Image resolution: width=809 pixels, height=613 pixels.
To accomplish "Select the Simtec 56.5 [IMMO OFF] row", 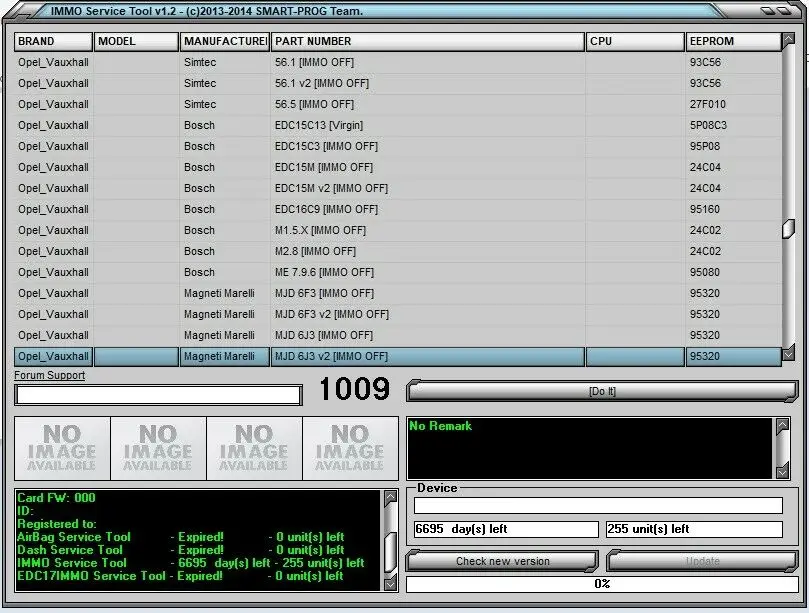I will click(x=398, y=104).
